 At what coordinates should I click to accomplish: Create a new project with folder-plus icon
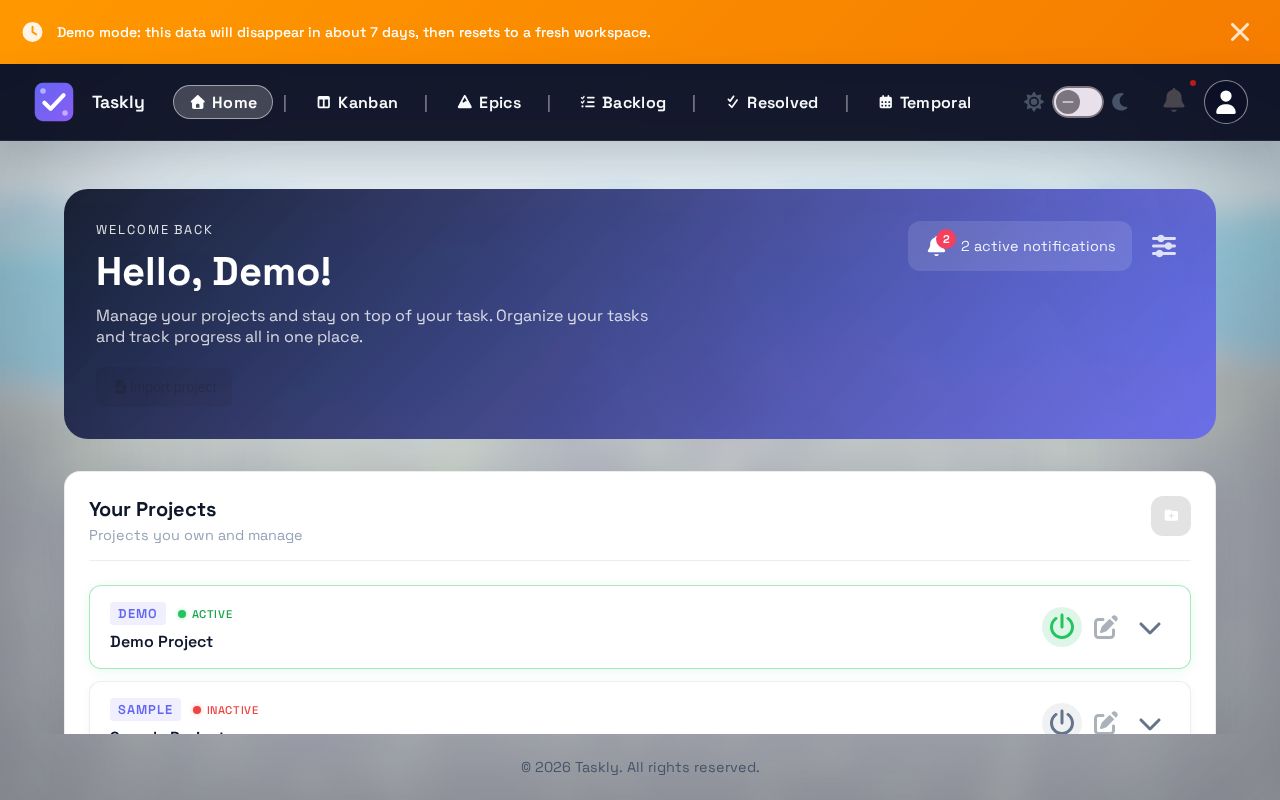(1171, 516)
